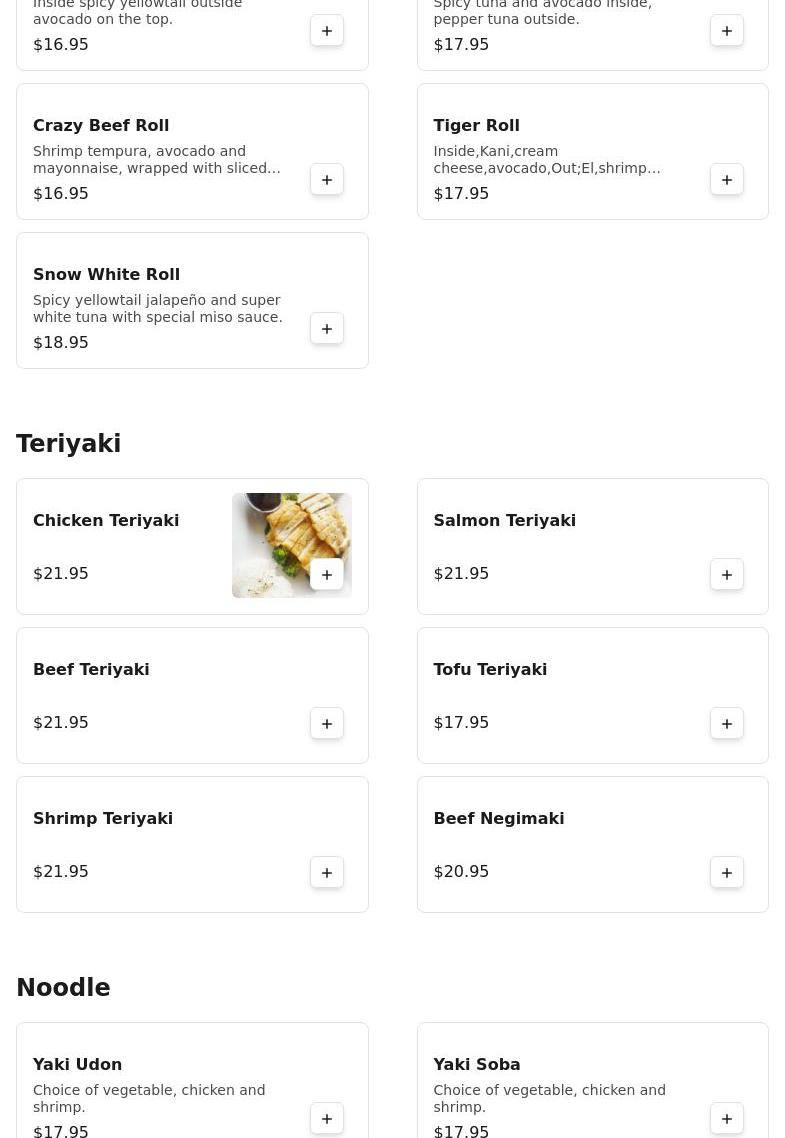Add Shrimp Teriyaki to cart

(327, 873)
